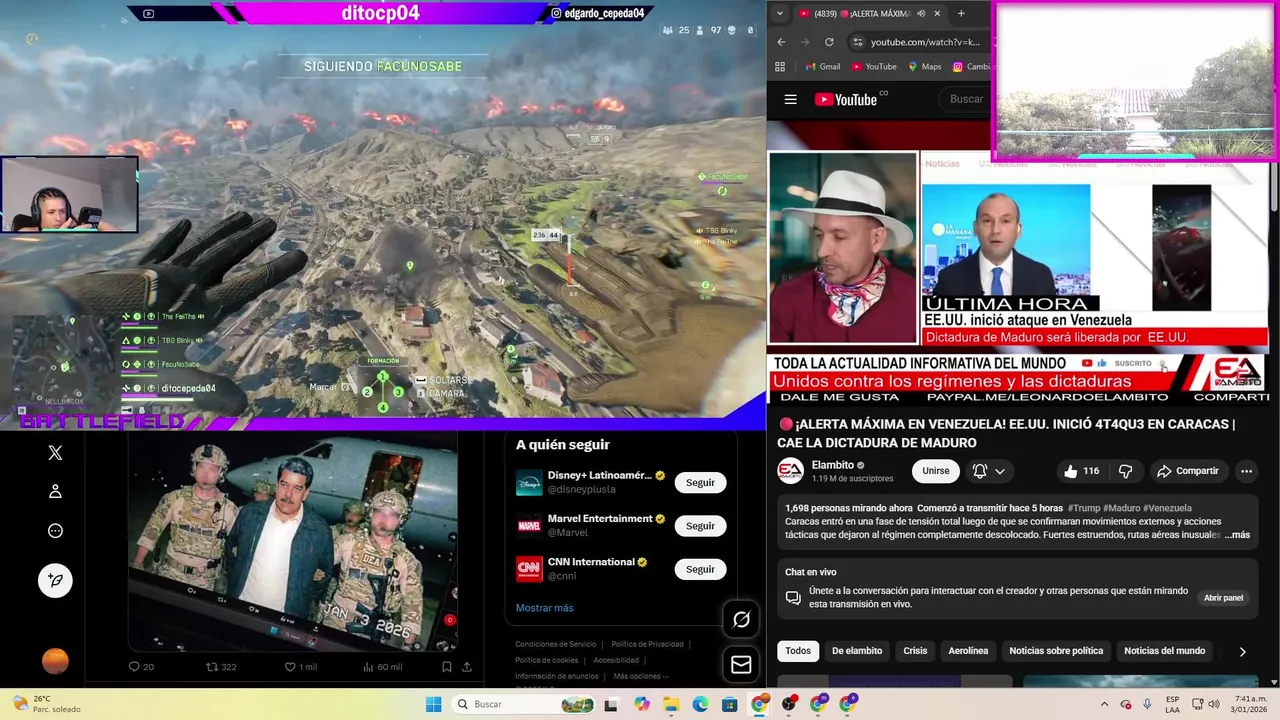Screen dimensions: 1280x720
Task: Click the Unirse channel join button
Action: pyautogui.click(x=936, y=471)
